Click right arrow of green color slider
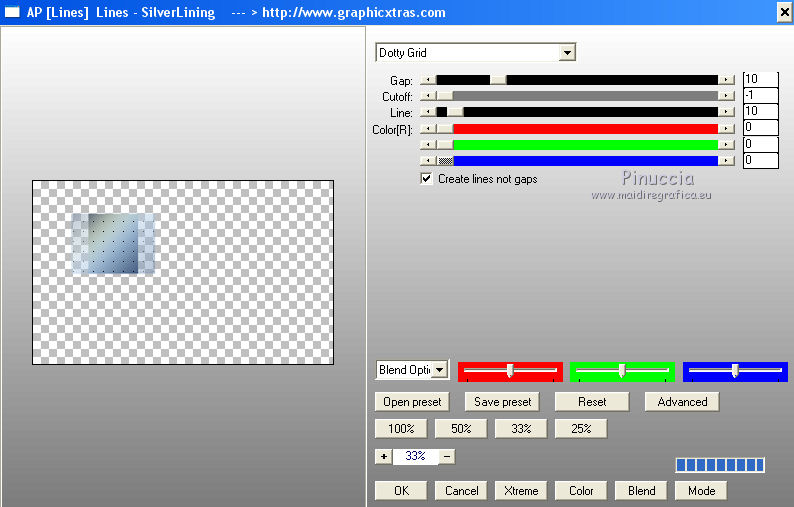794x507 pixels. [726, 145]
